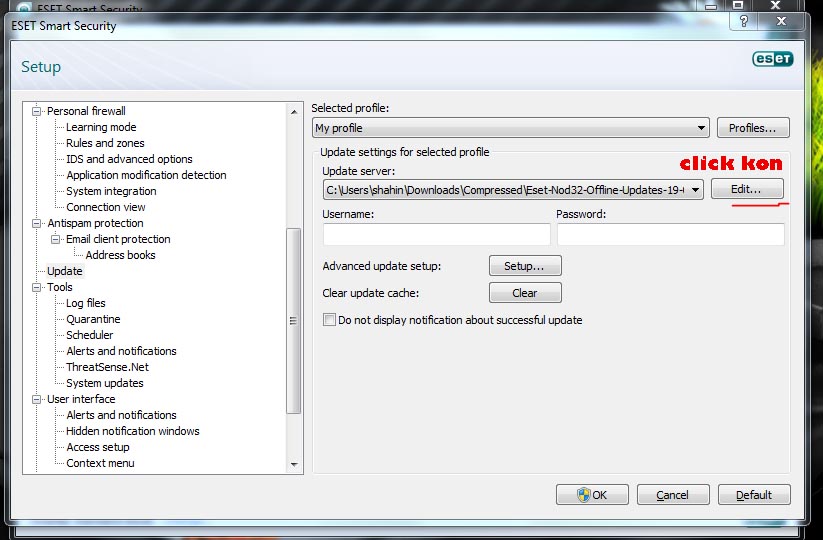Close the Setup dialog window
823x540 pixels.
(781, 21)
